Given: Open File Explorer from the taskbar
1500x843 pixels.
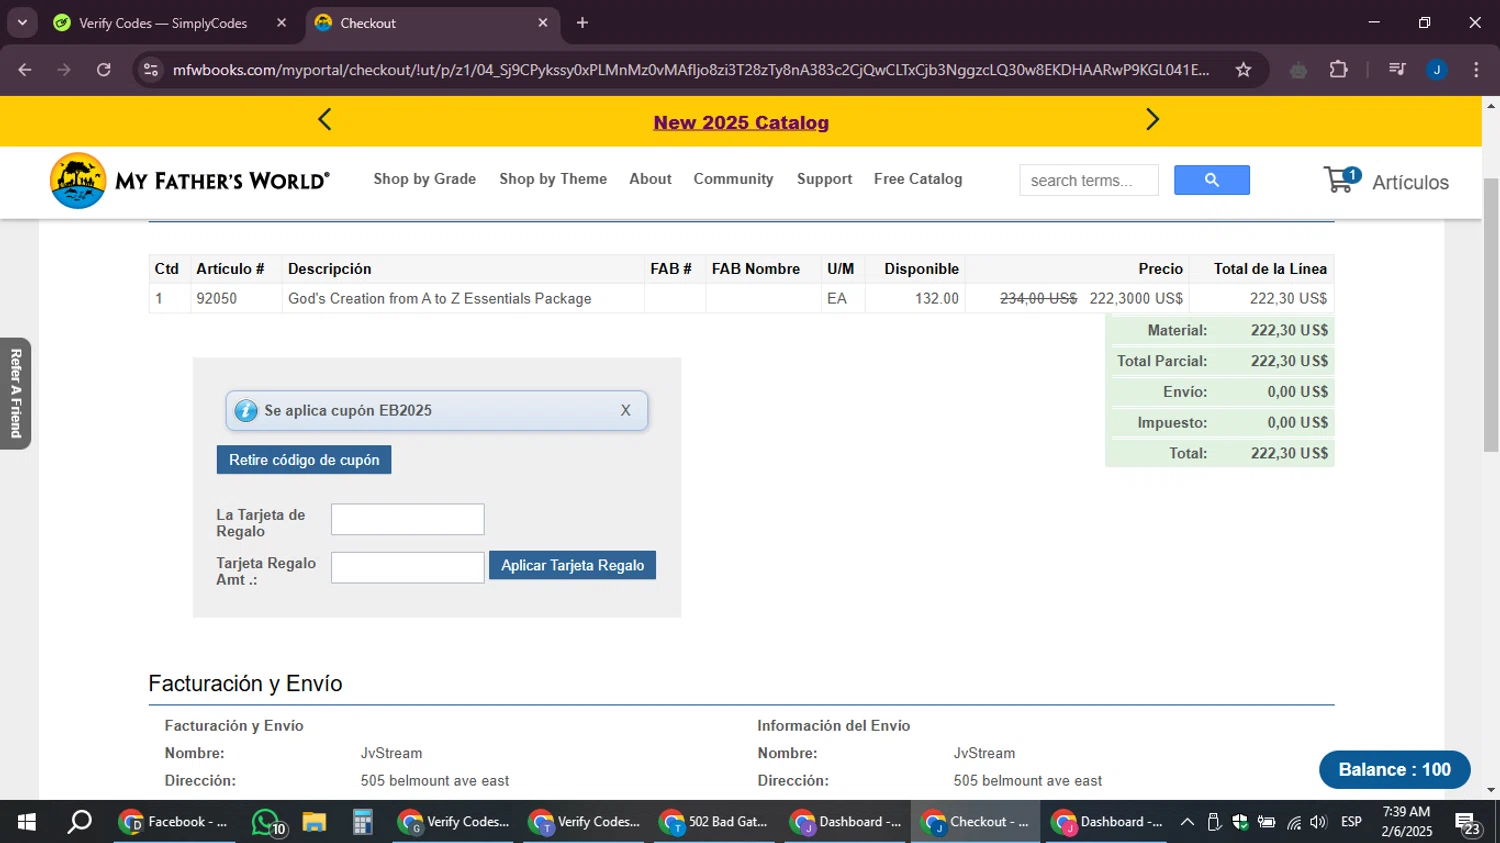Looking at the screenshot, I should pos(314,822).
